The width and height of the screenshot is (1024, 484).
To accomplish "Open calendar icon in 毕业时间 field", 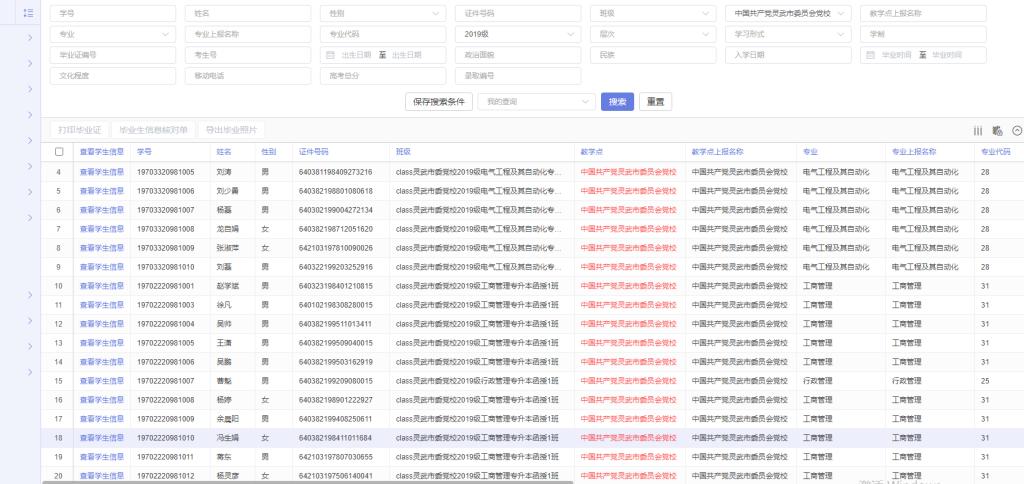I will click(x=871, y=55).
